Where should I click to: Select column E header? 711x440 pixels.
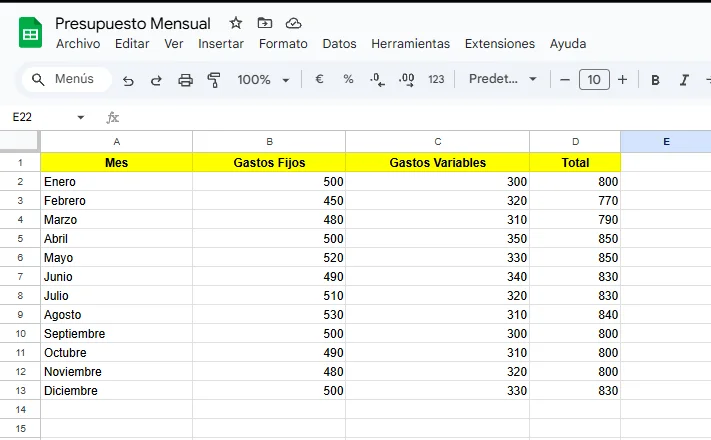click(666, 142)
